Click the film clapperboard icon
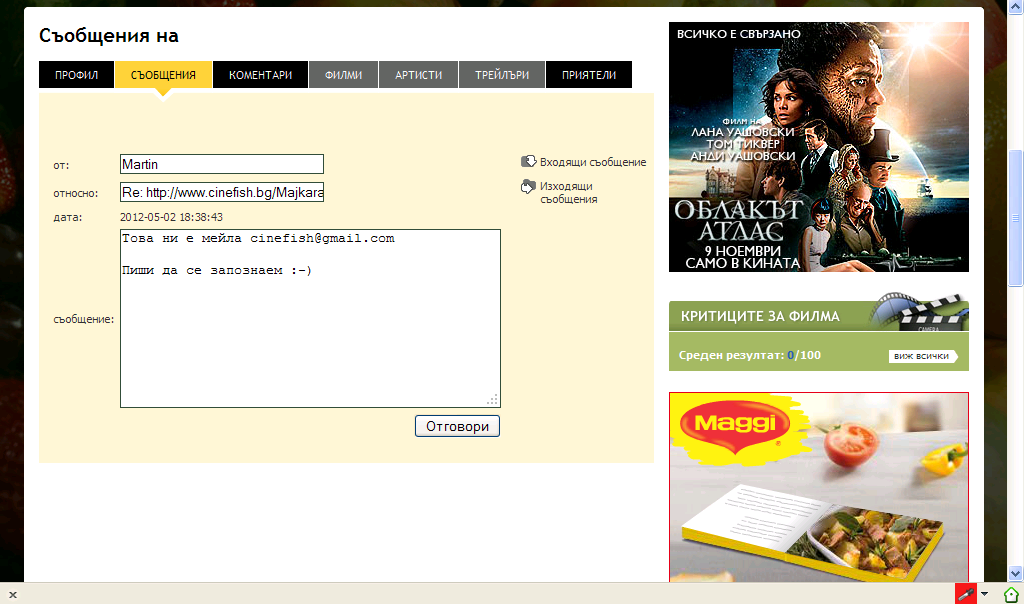 tap(921, 313)
